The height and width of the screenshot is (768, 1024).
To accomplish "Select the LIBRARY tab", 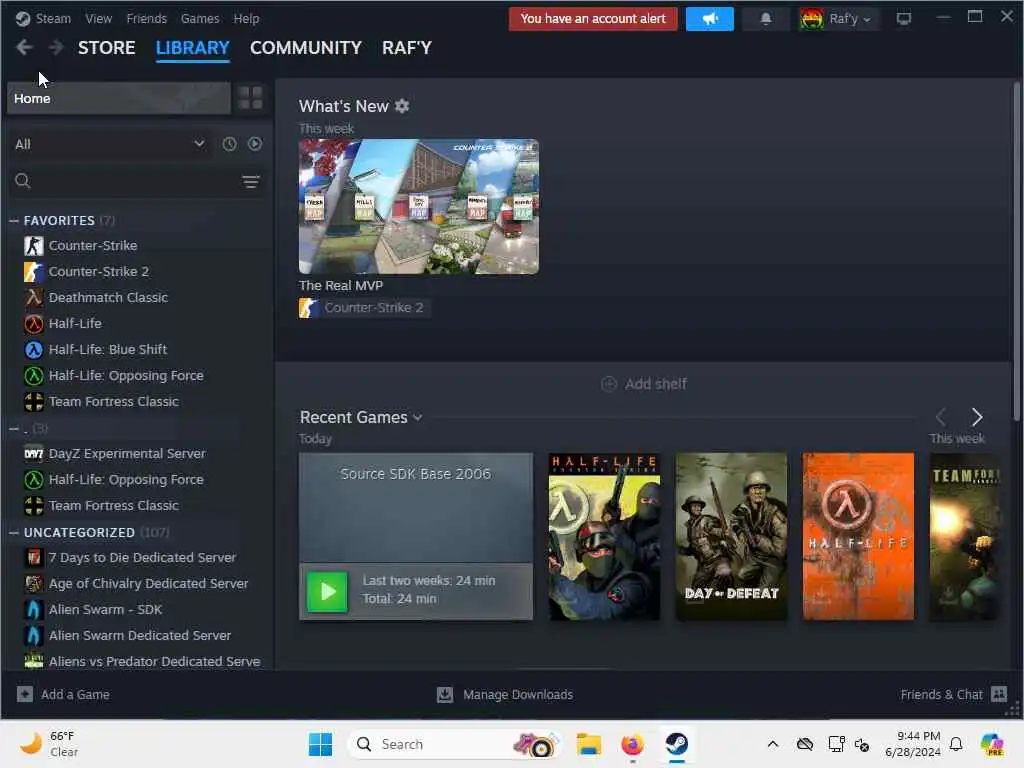I will coord(193,48).
